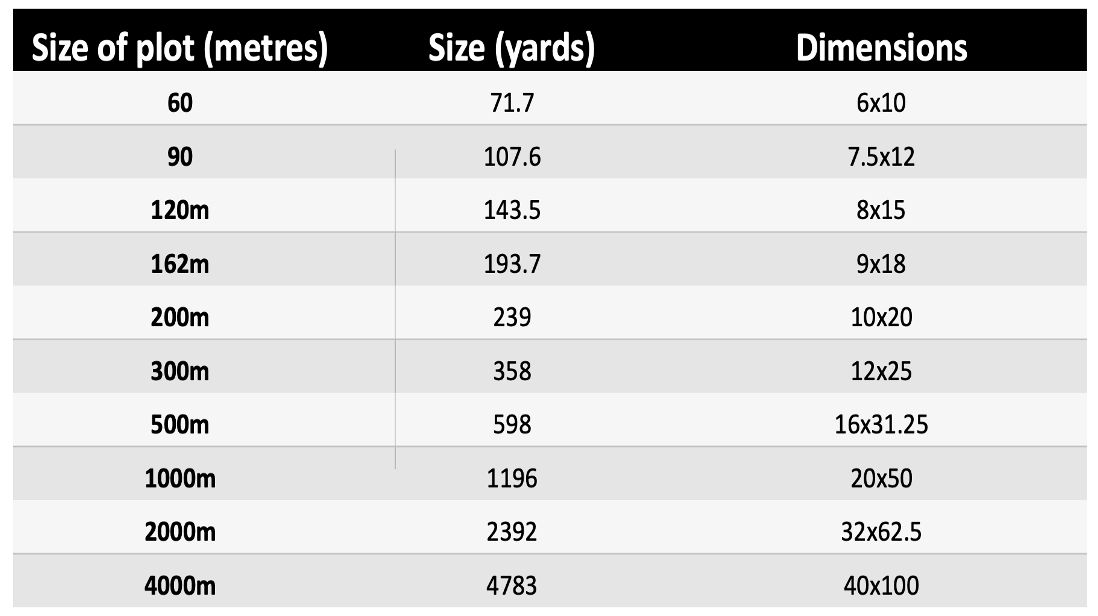The width and height of the screenshot is (1098, 616).
Task: Click the "Size of plot (metres)" column header
Action: pyautogui.click(x=180, y=48)
